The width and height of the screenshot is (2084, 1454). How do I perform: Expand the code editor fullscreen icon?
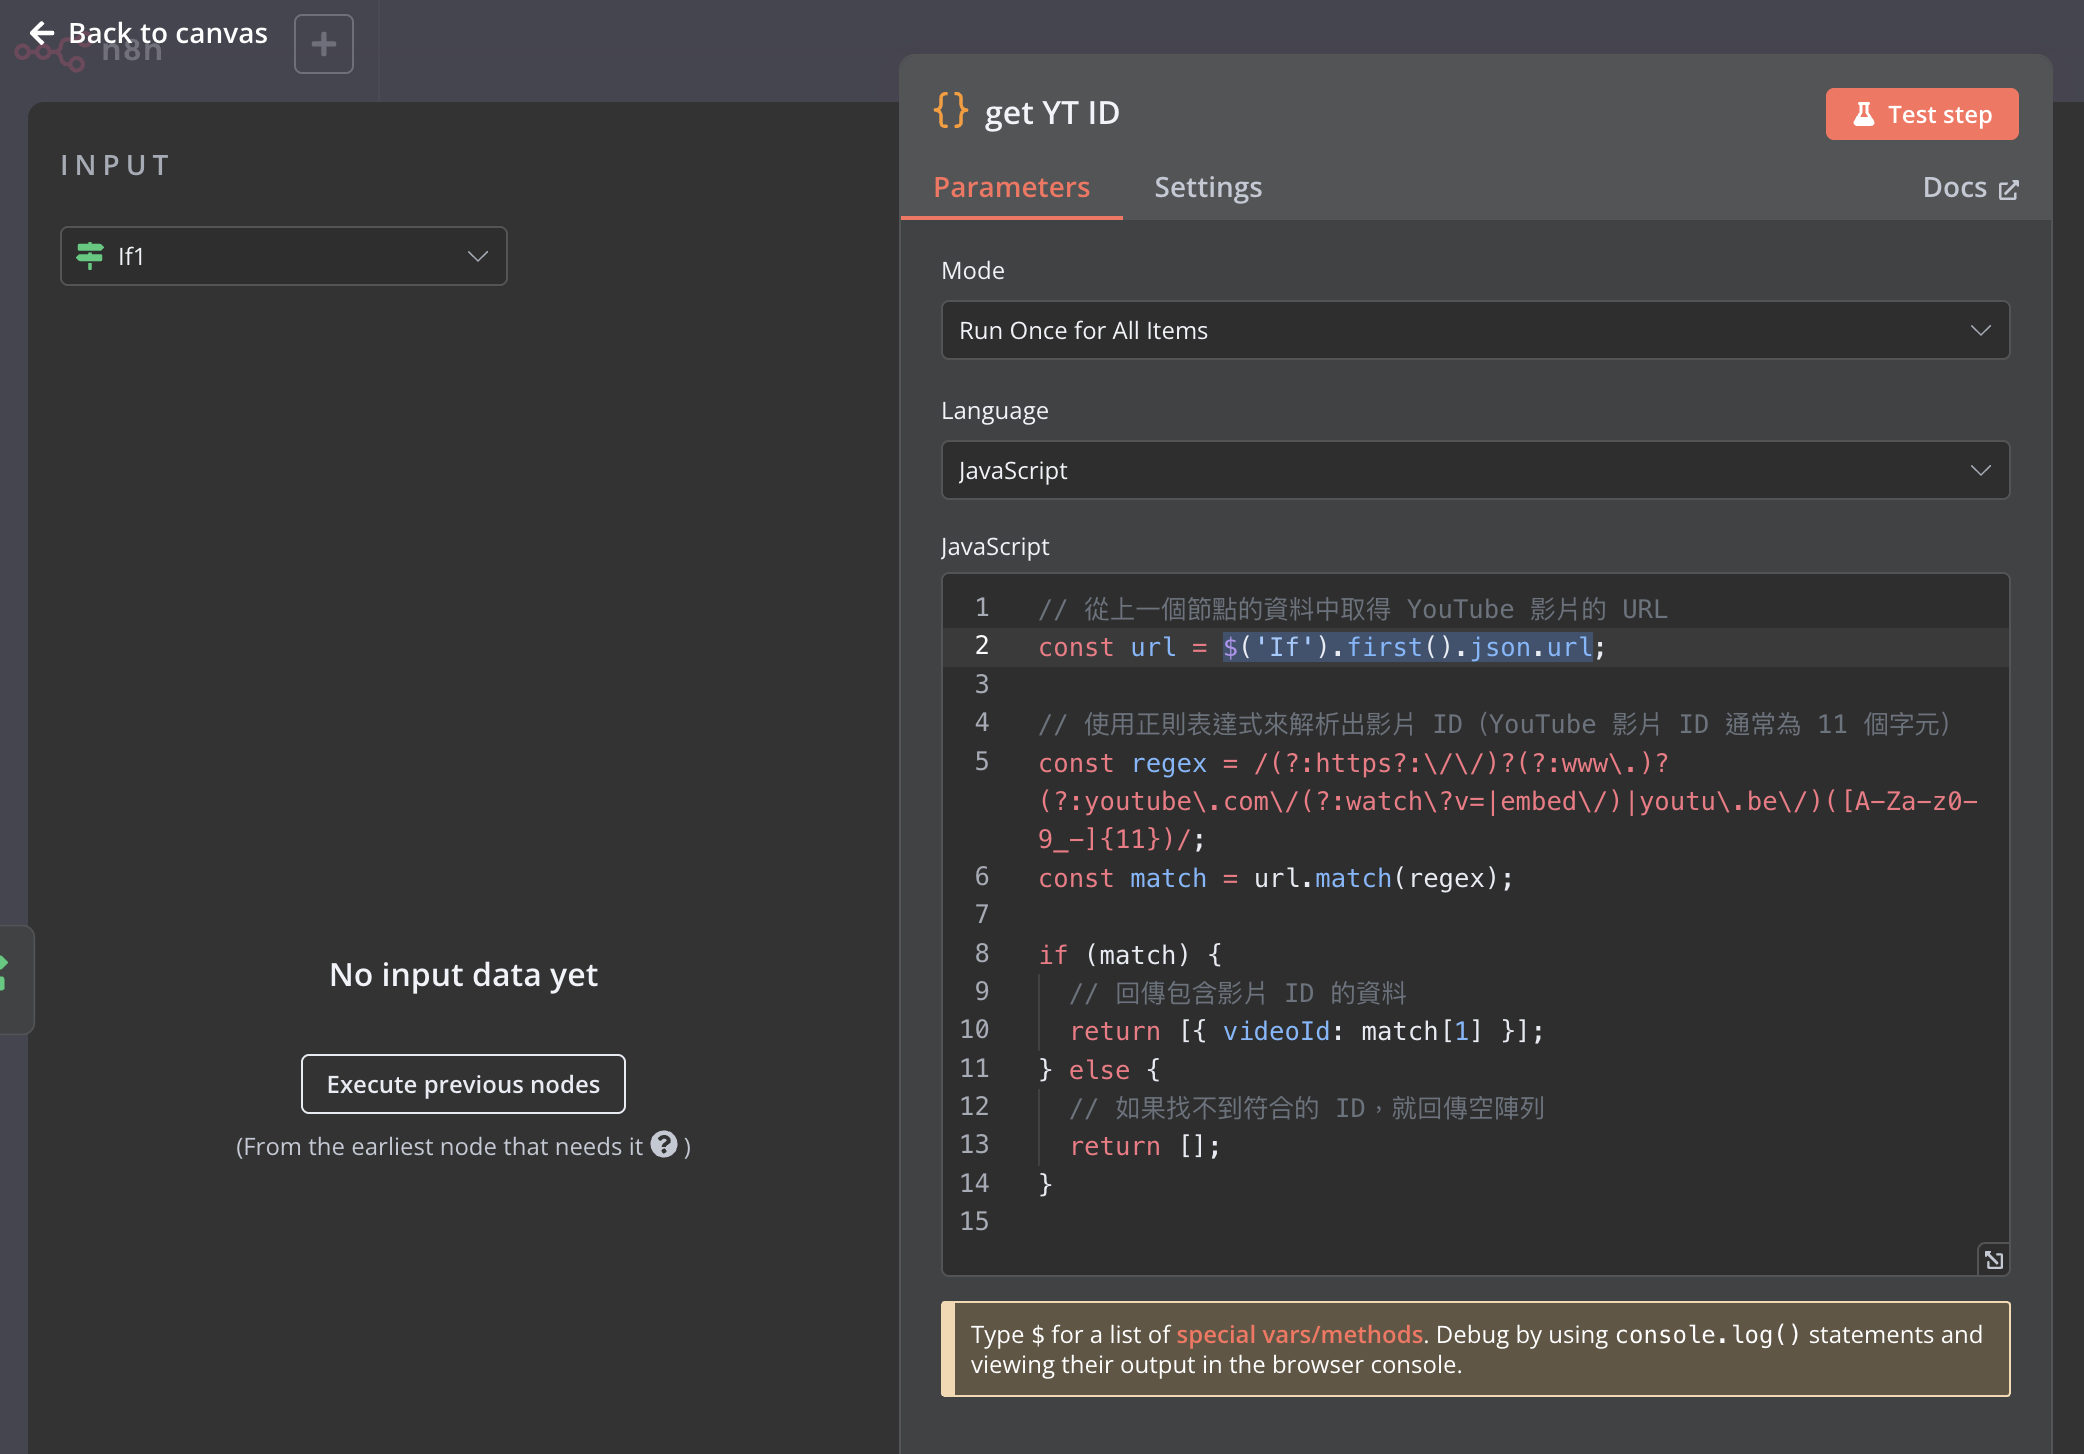point(1993,1260)
